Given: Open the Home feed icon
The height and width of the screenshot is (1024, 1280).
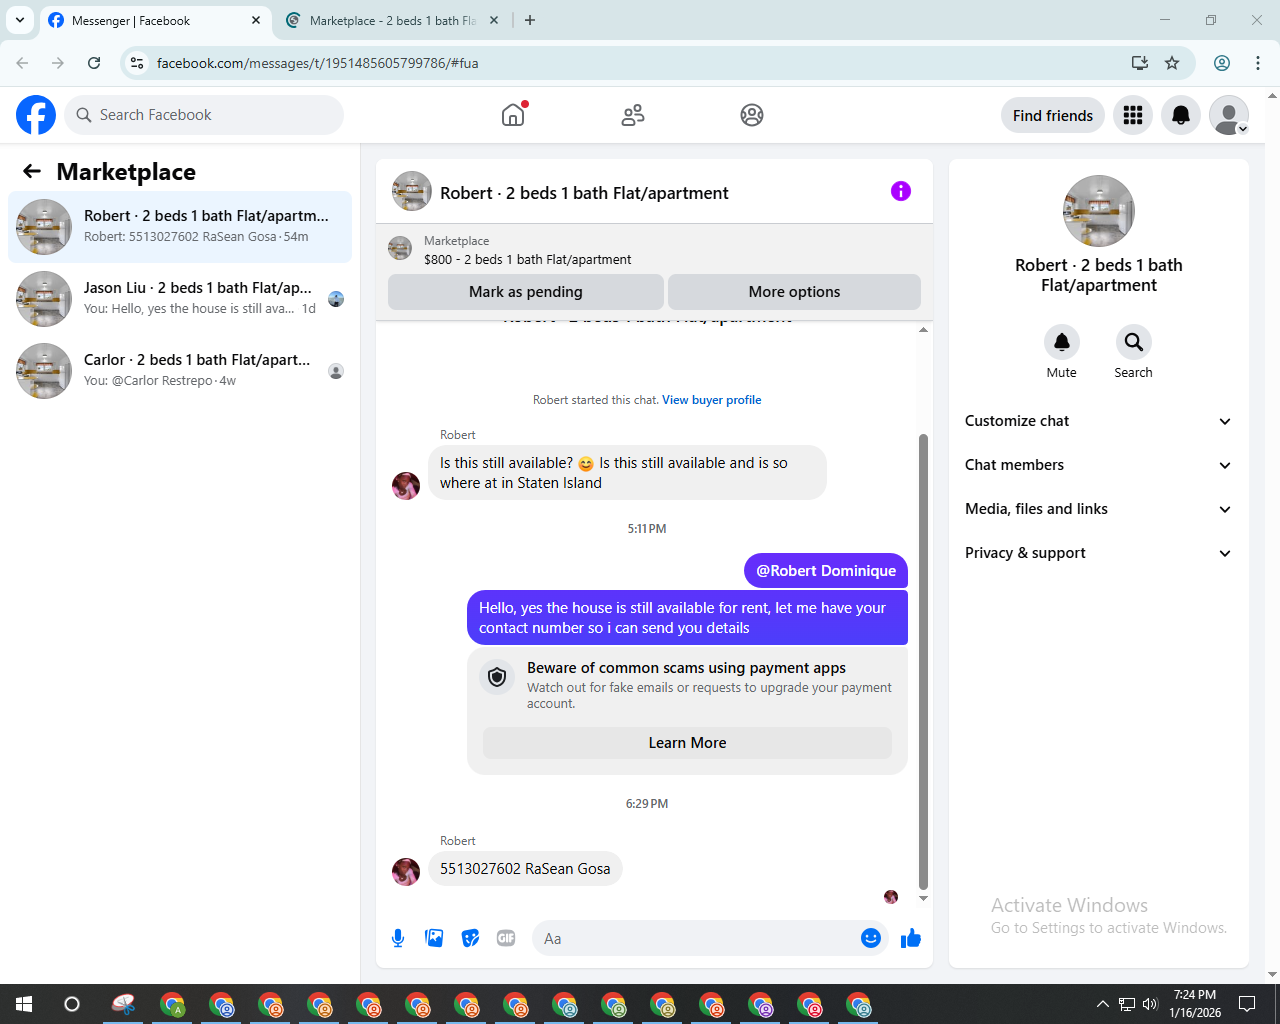Looking at the screenshot, I should pyautogui.click(x=513, y=115).
